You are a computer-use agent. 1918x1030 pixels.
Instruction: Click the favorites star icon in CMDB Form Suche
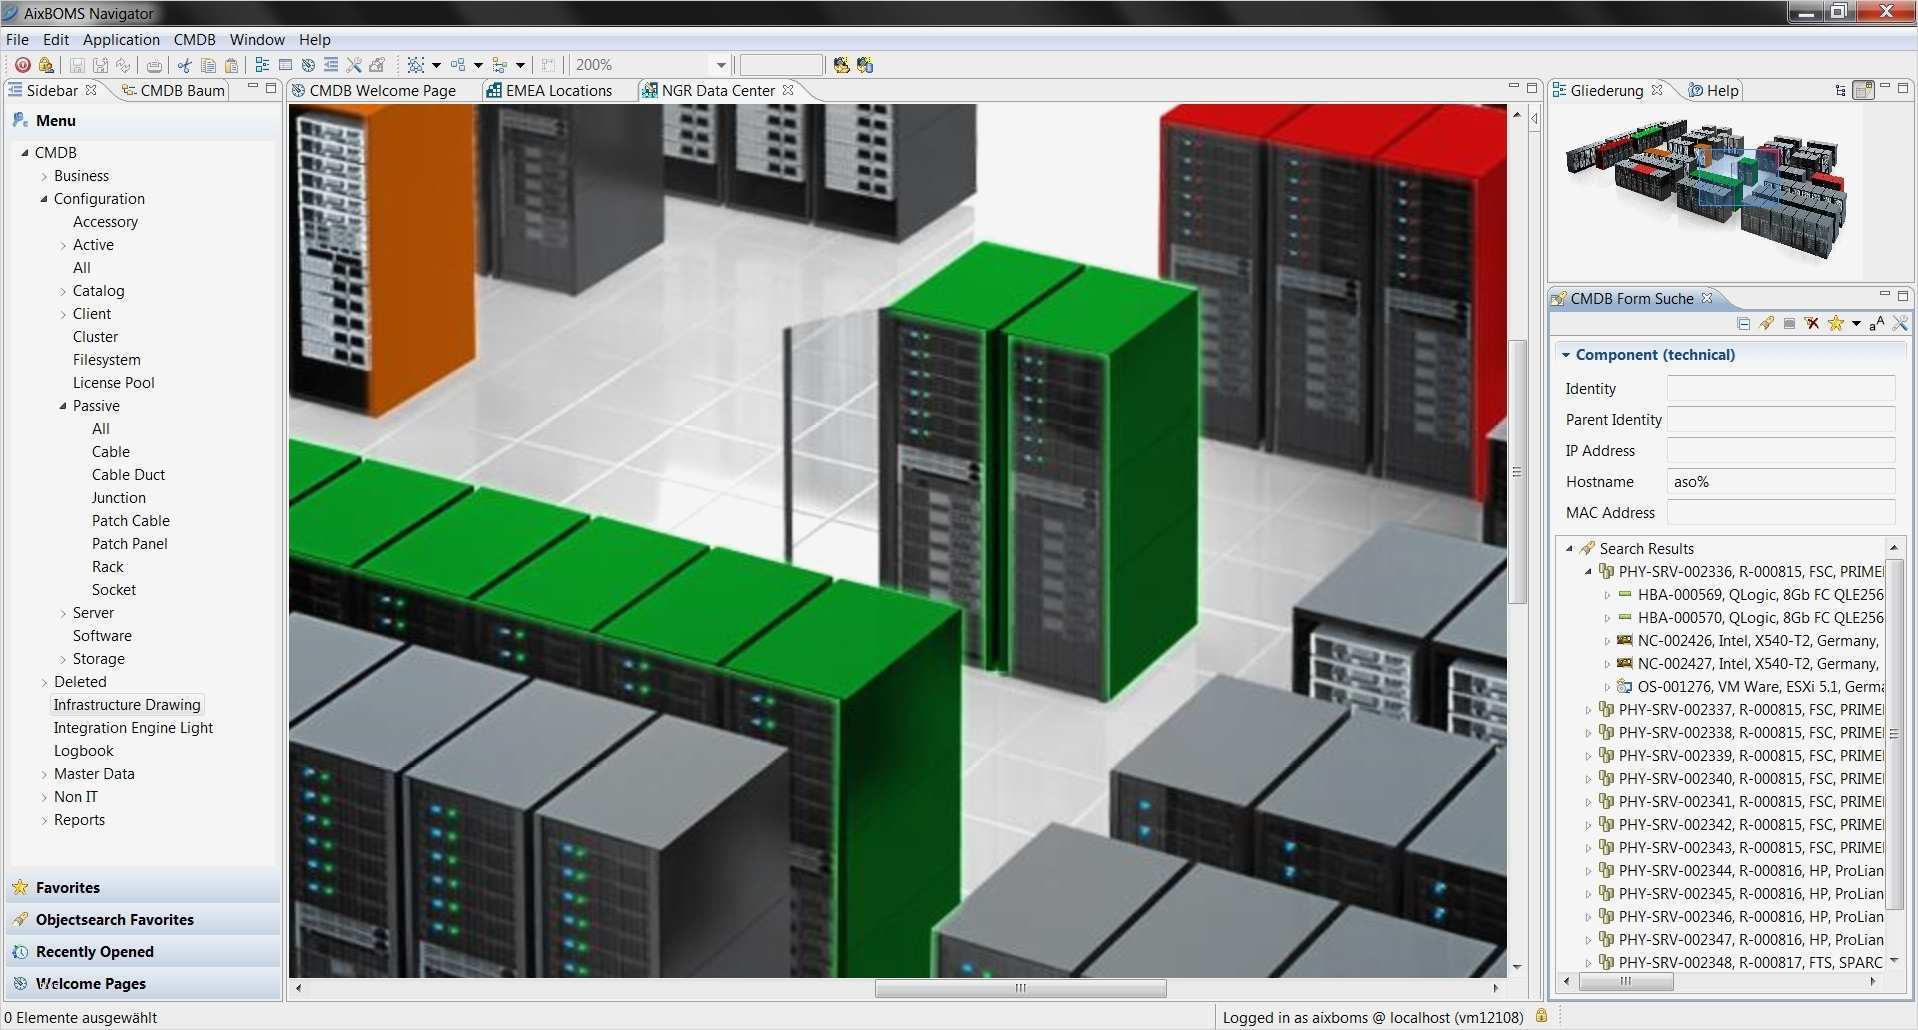pyautogui.click(x=1835, y=323)
